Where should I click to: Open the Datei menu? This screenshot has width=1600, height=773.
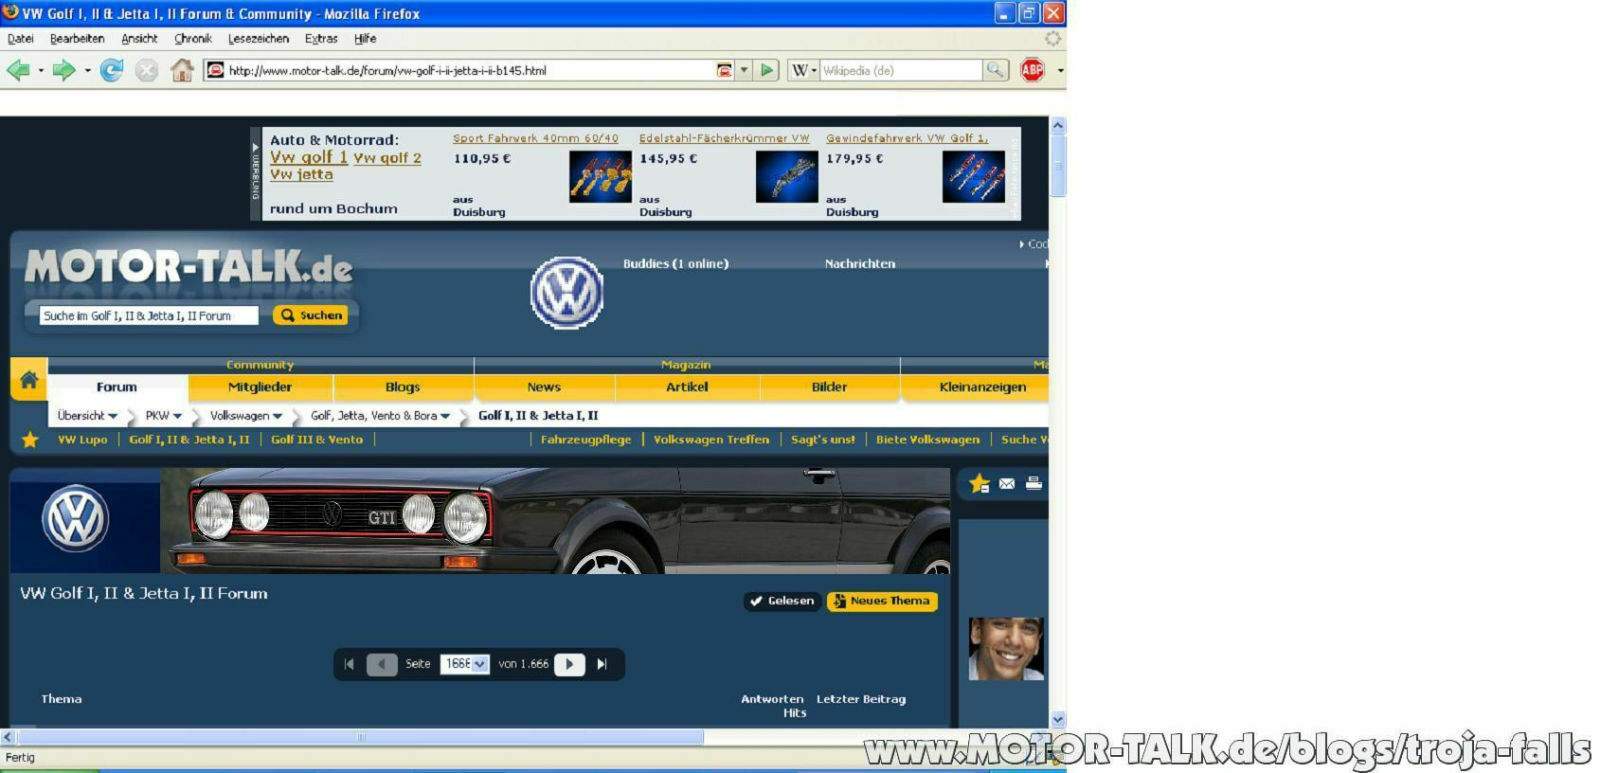coord(20,39)
